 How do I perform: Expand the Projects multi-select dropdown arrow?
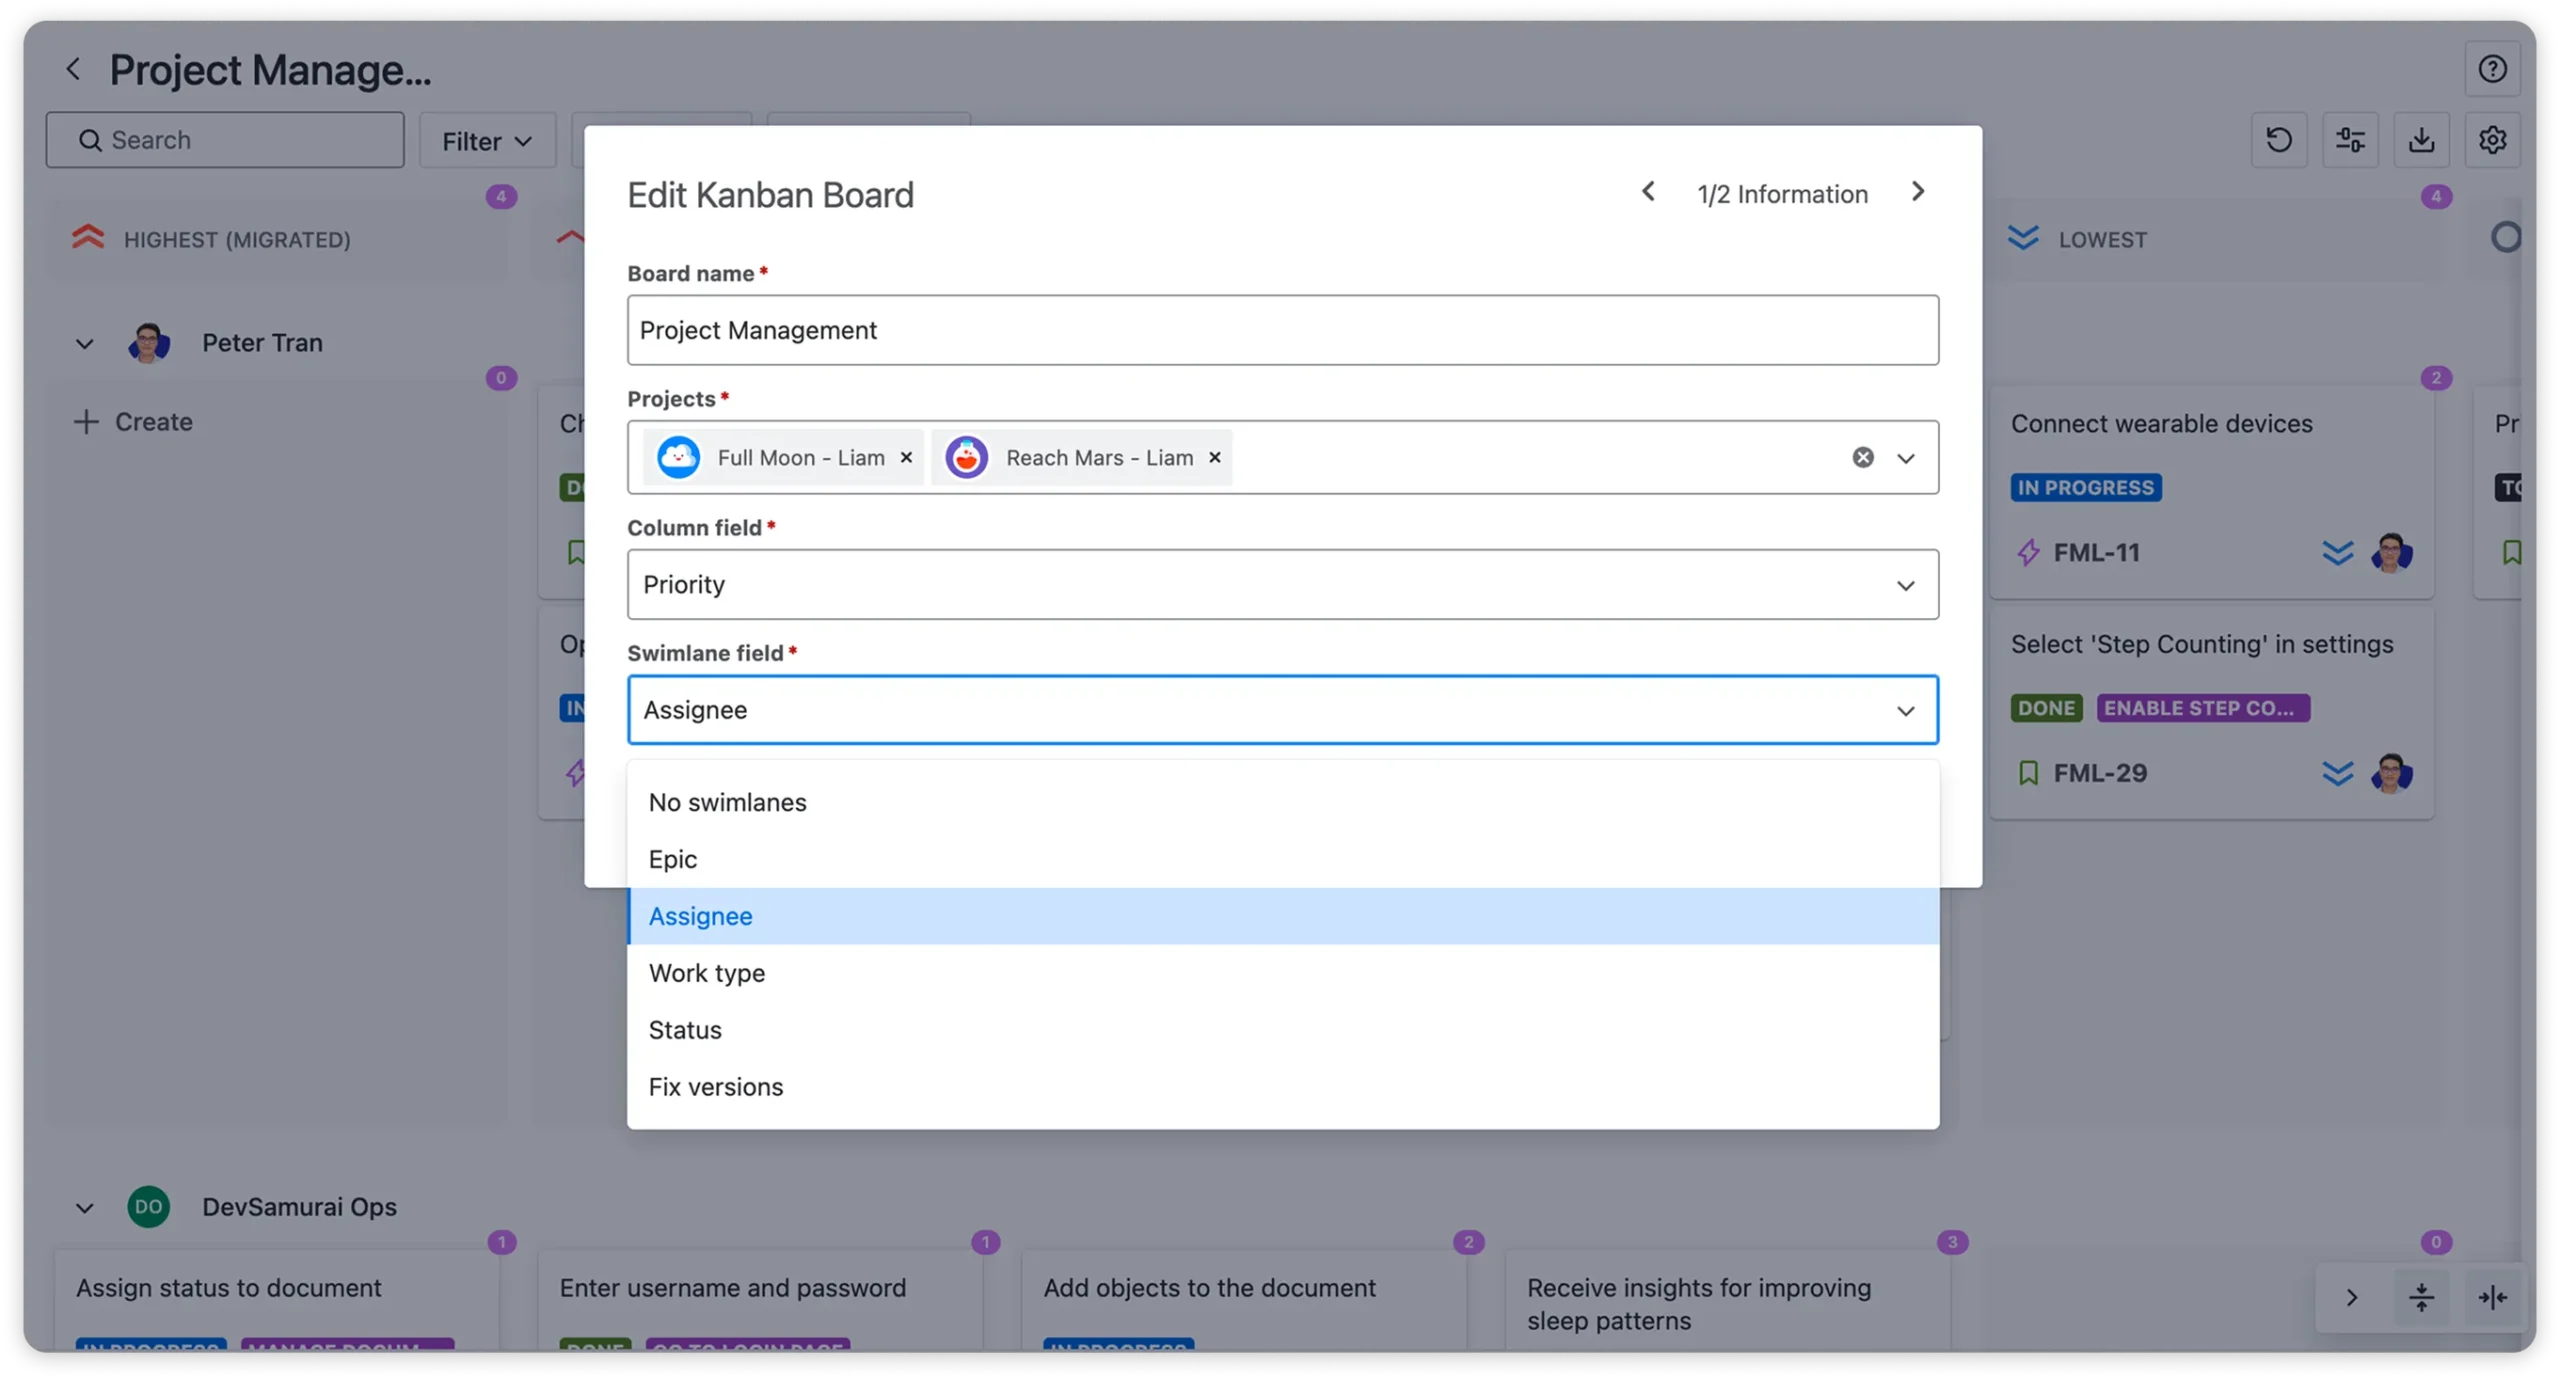(x=1906, y=458)
